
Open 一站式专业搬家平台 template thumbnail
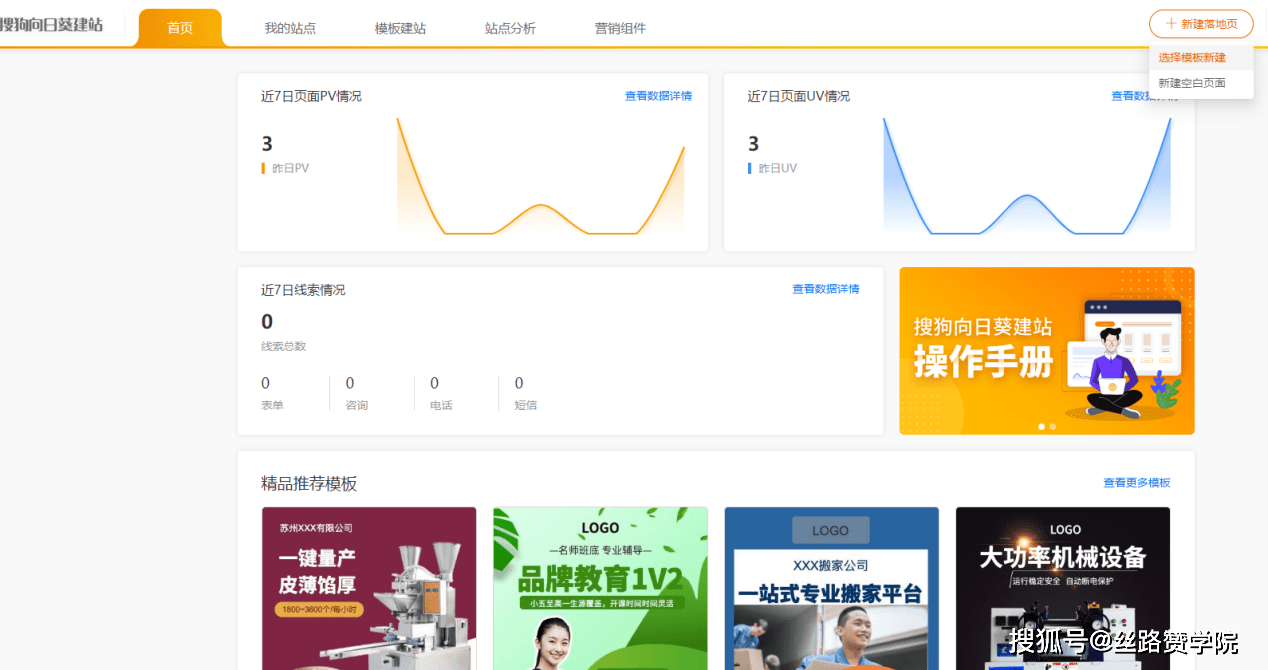pyautogui.click(x=832, y=588)
